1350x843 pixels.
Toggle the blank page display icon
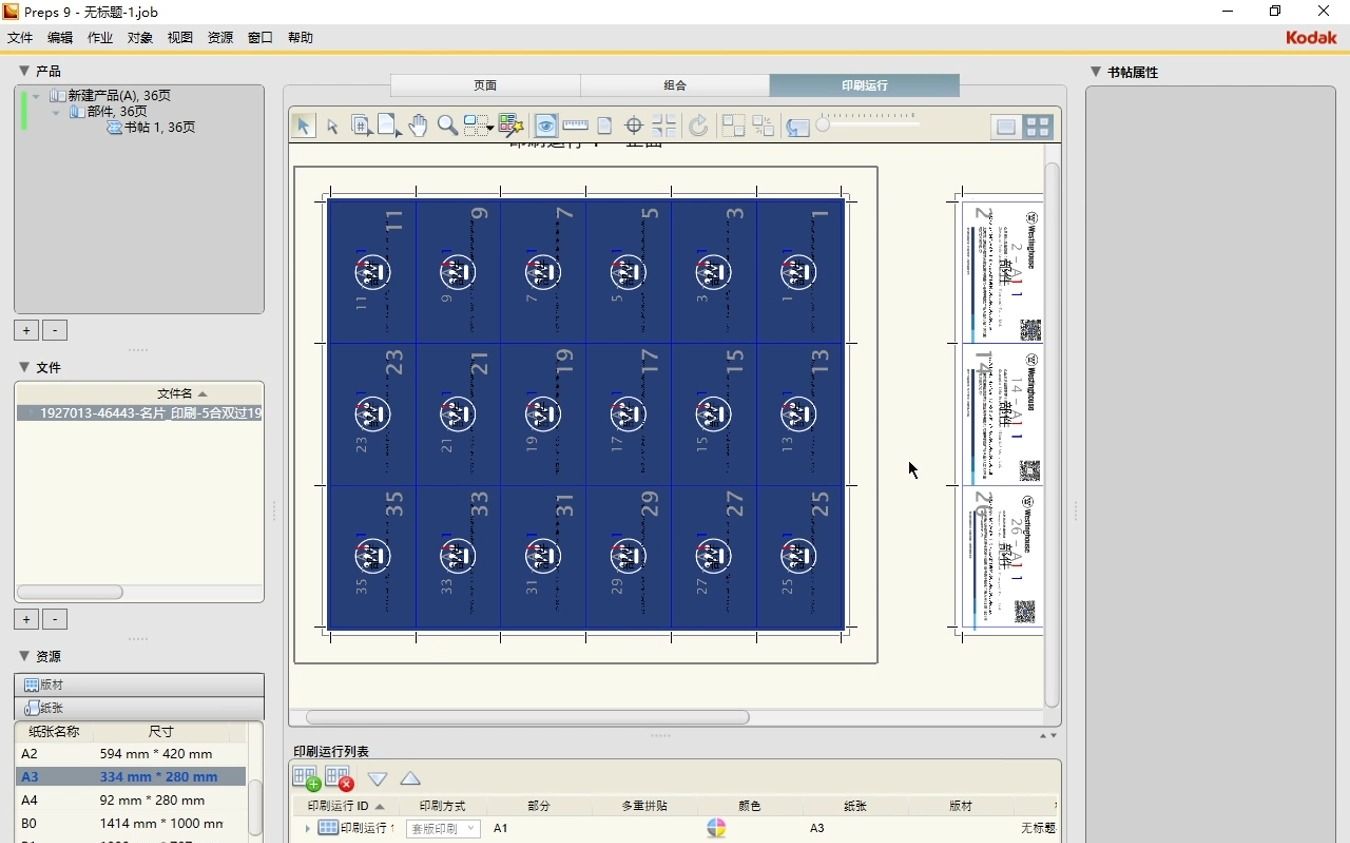604,125
